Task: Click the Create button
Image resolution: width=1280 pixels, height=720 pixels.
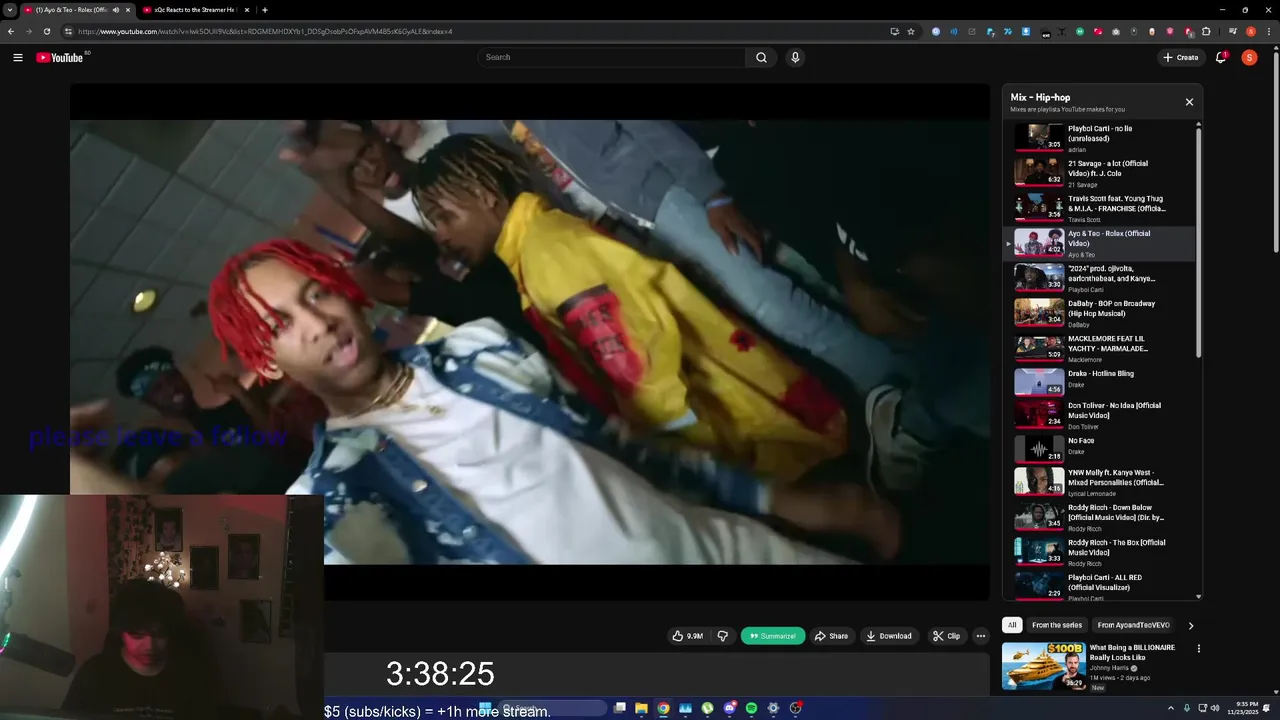Action: click(x=1181, y=57)
